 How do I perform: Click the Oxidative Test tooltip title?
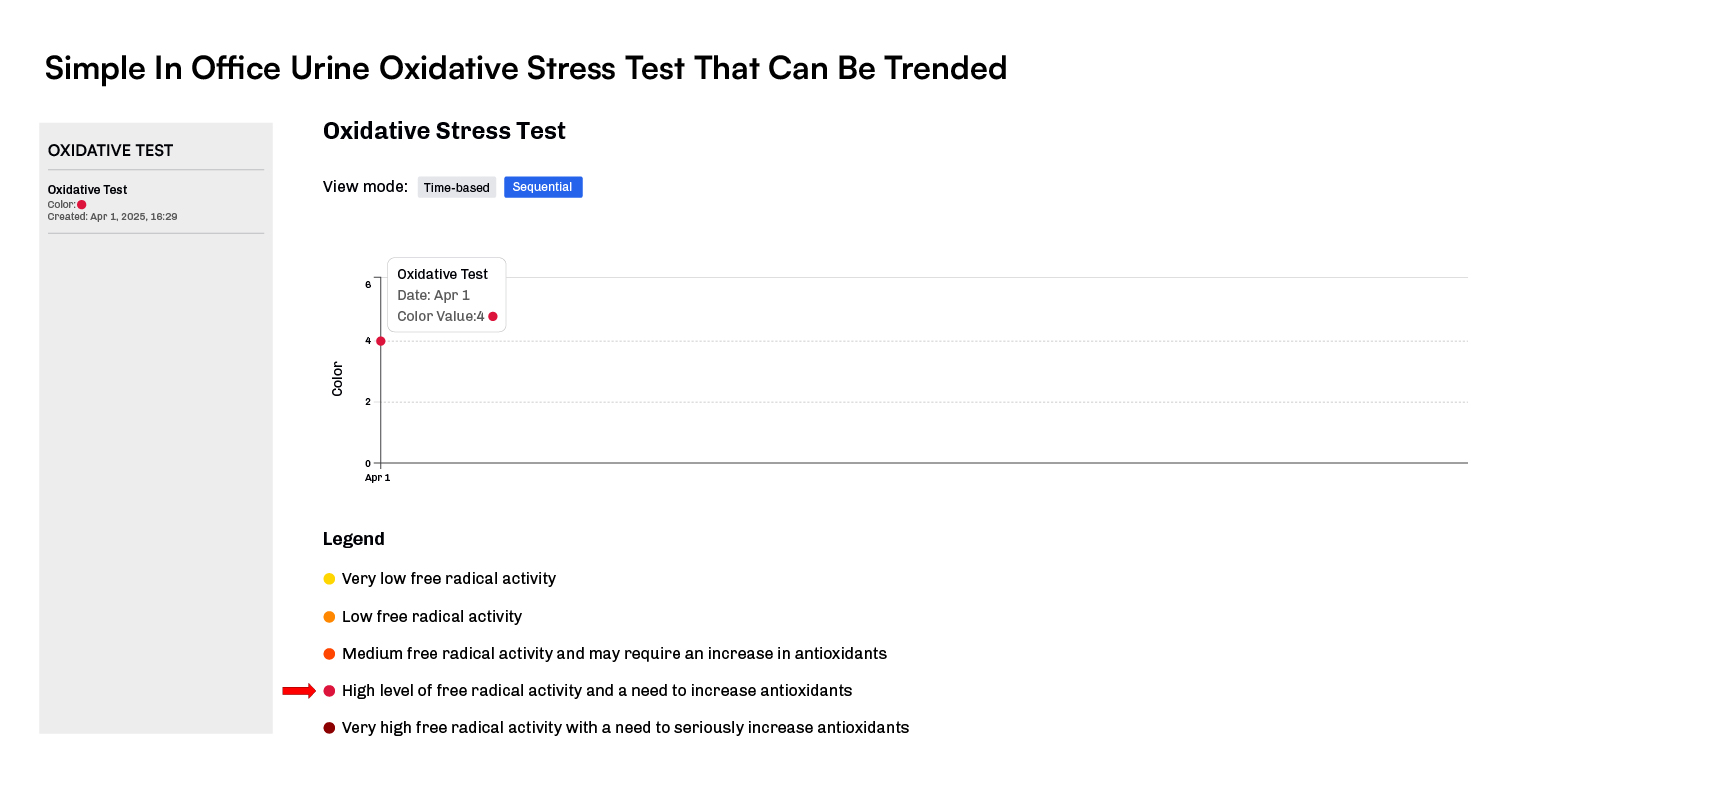click(442, 274)
